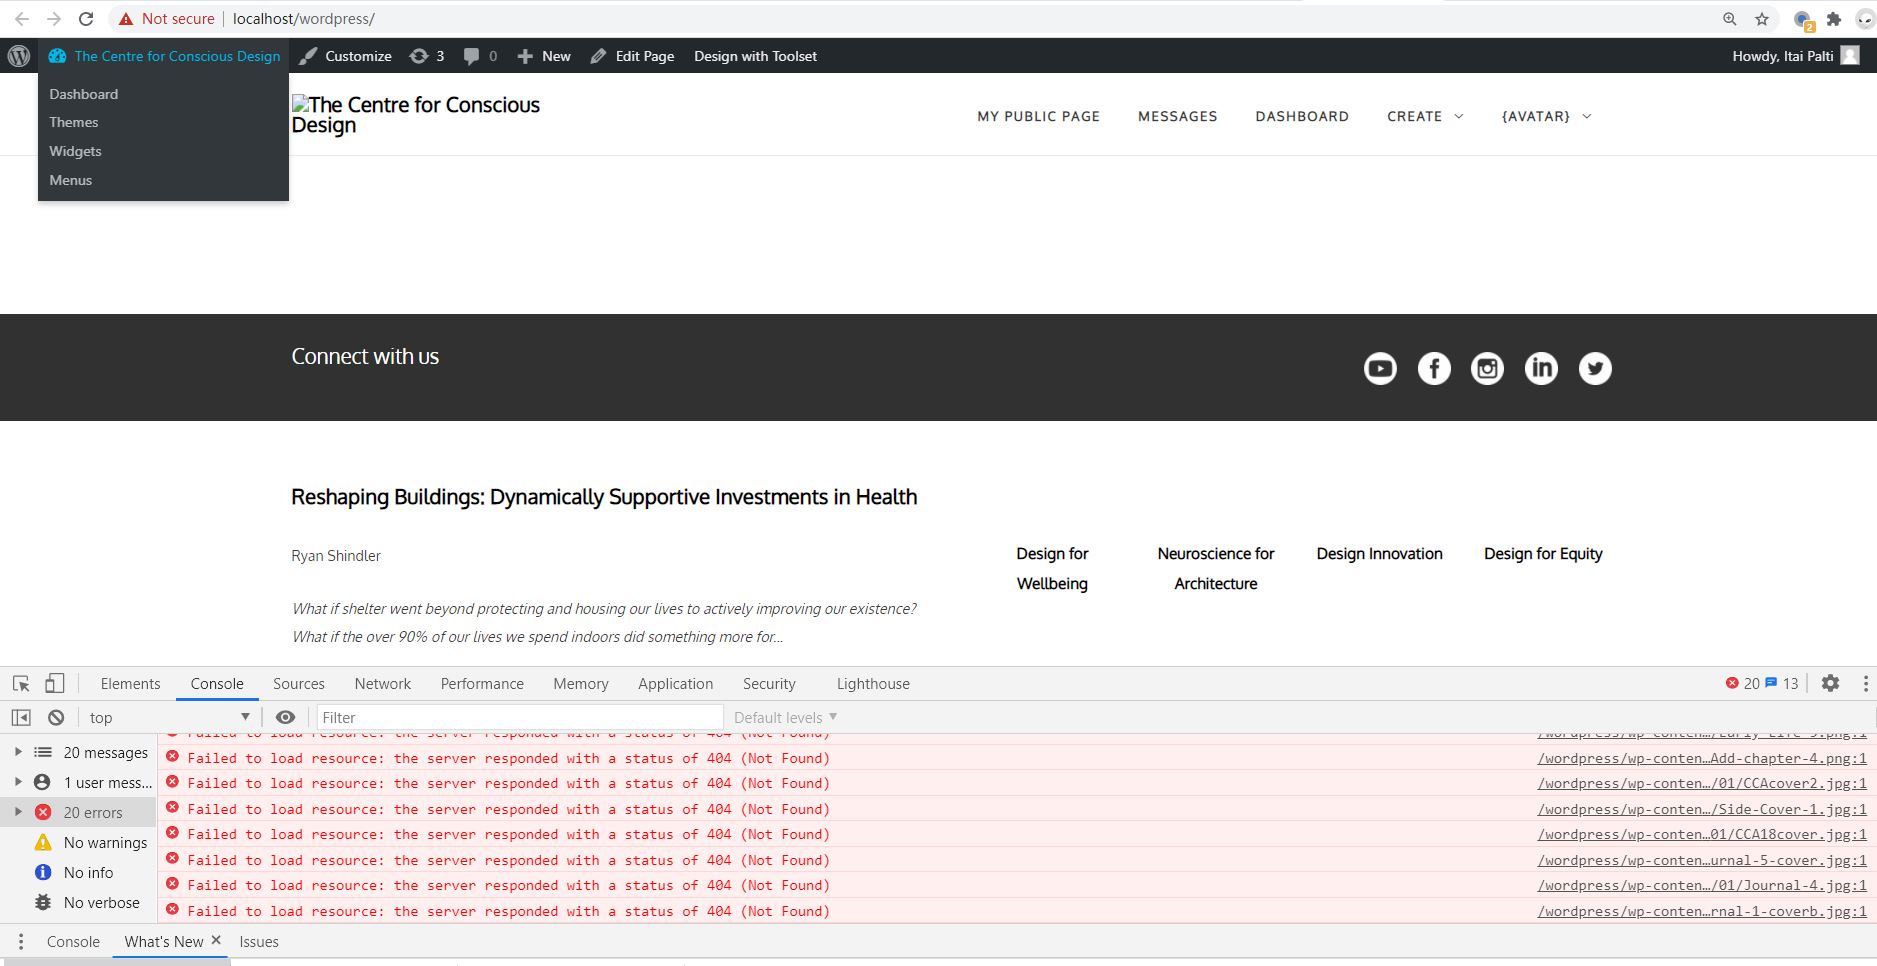Open MESSAGES nav link

tap(1177, 117)
